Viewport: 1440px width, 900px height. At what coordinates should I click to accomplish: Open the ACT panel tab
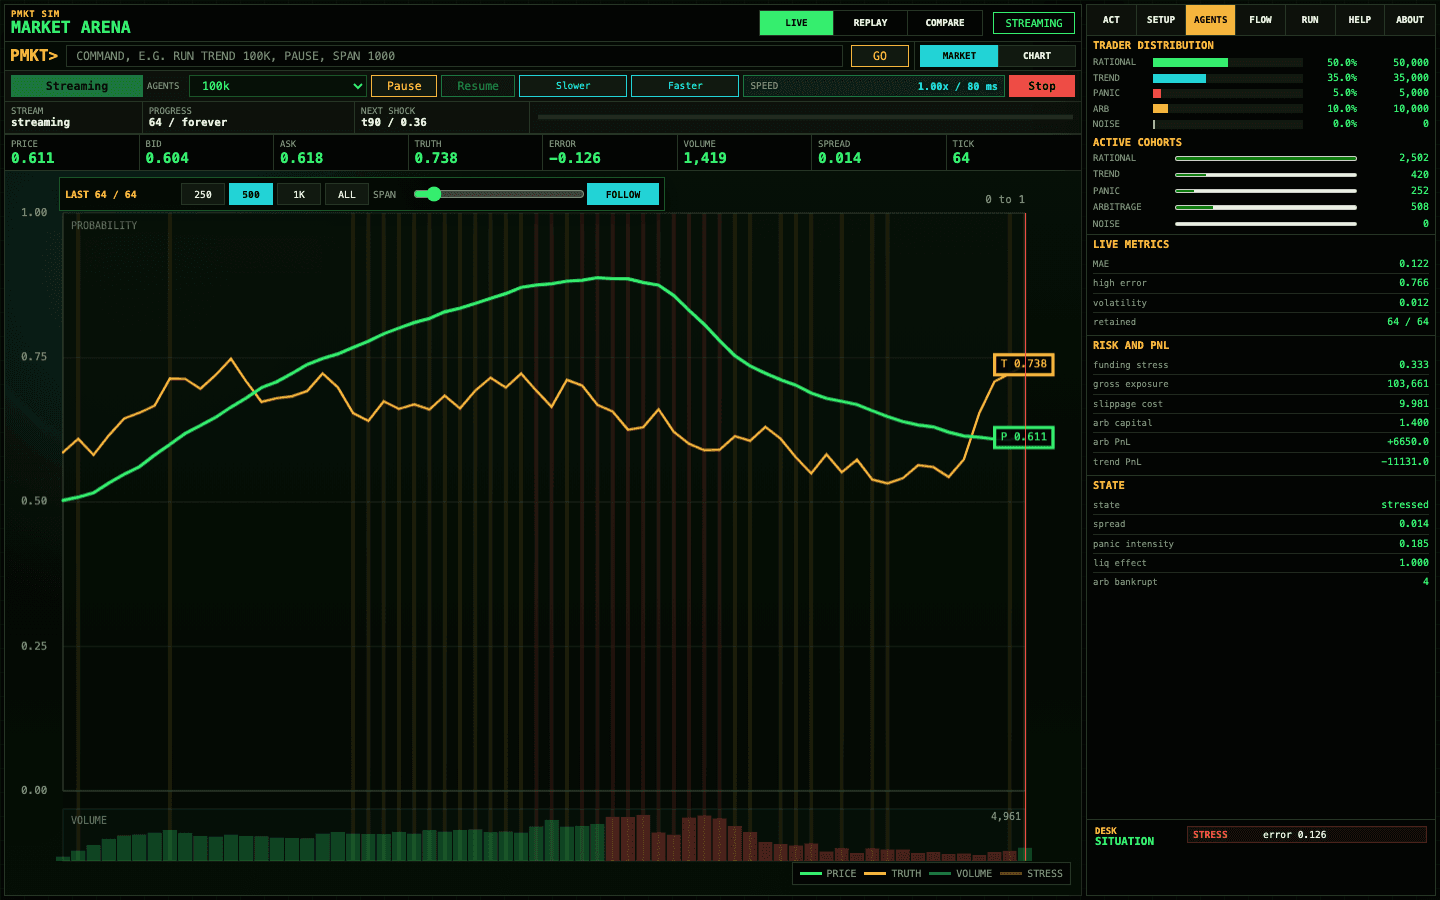pos(1111,20)
